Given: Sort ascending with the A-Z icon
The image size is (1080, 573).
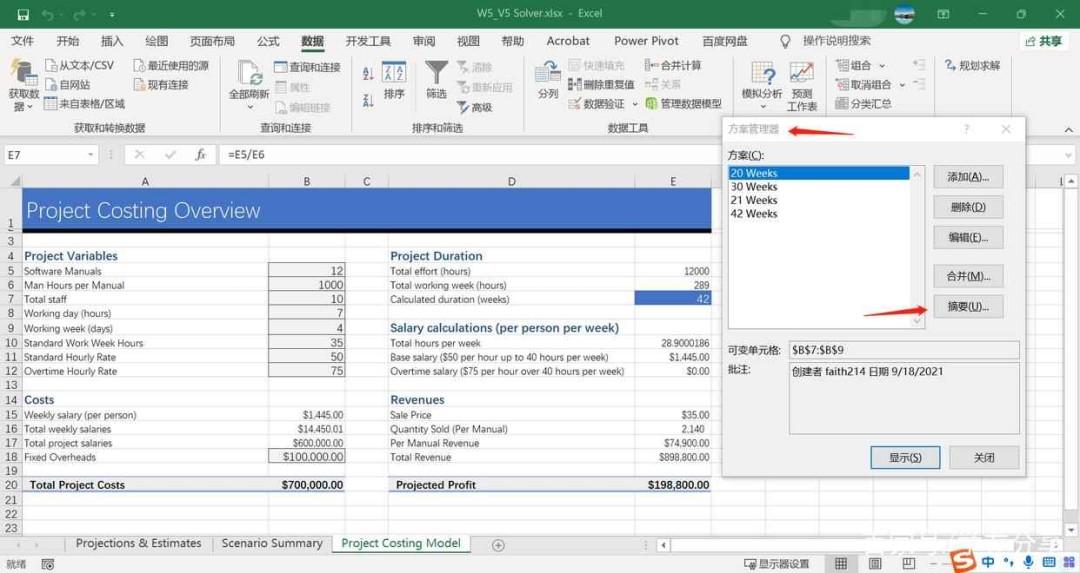Looking at the screenshot, I should 368,72.
